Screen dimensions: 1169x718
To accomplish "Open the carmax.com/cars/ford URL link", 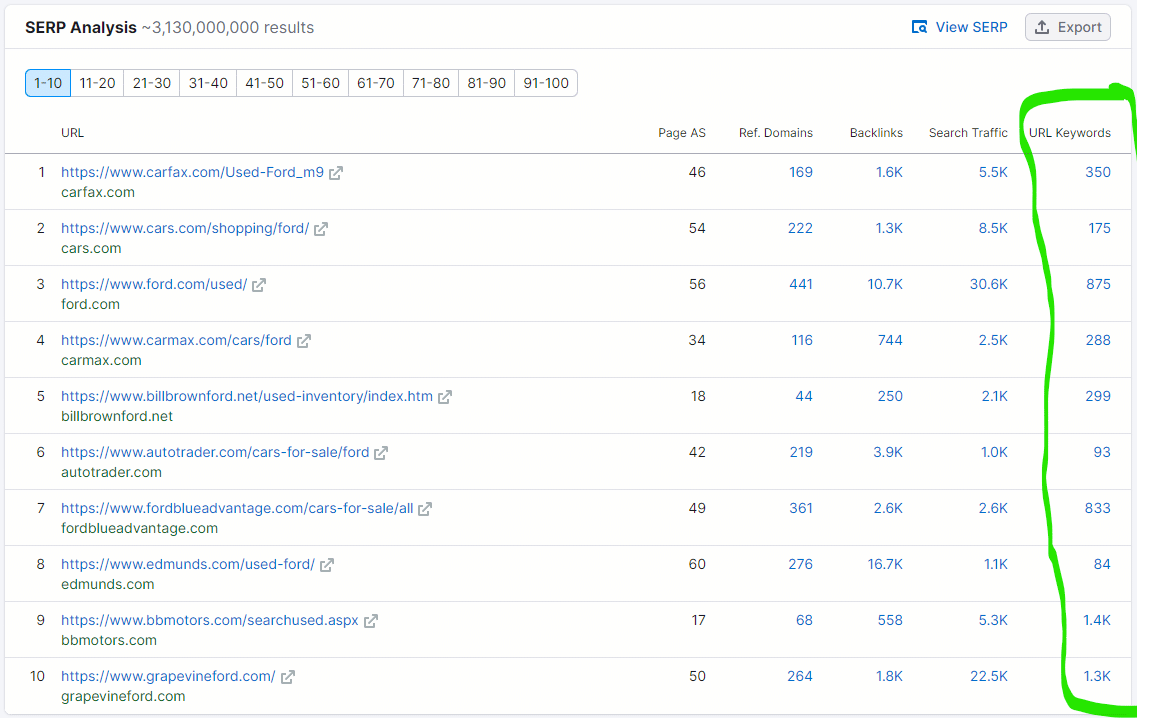I will [x=176, y=340].
